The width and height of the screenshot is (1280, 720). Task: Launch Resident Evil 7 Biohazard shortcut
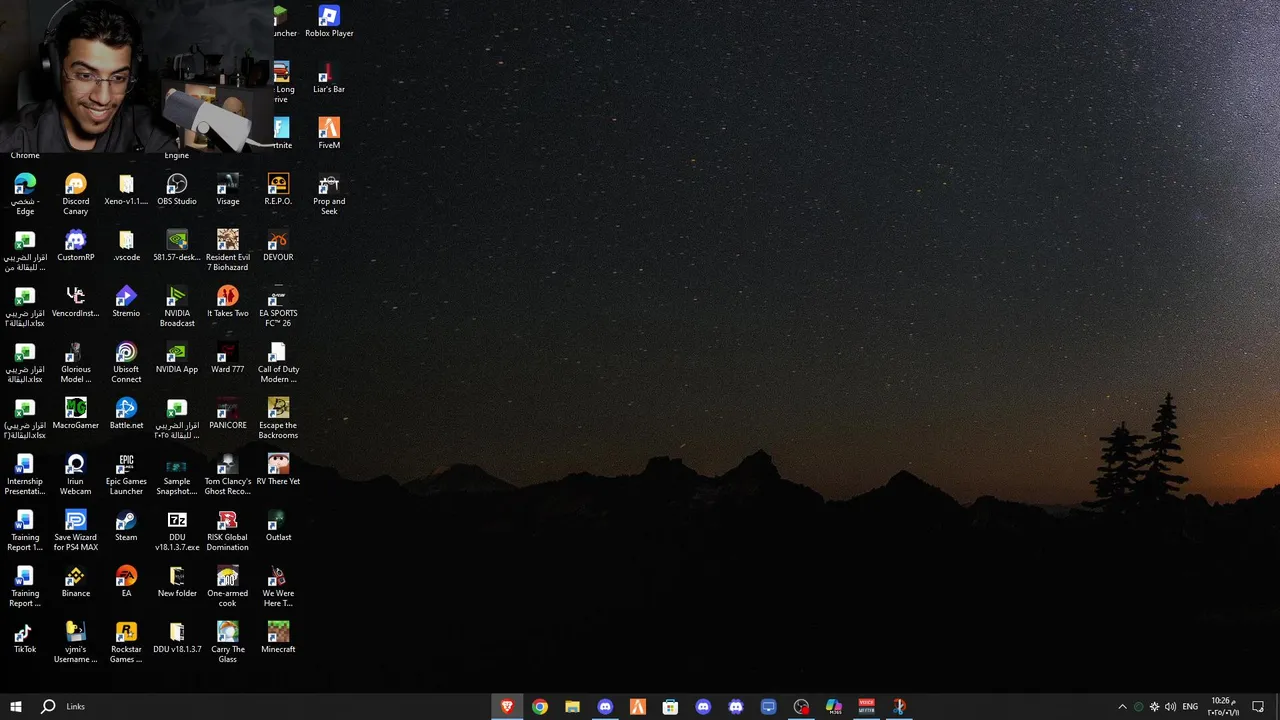[228, 251]
